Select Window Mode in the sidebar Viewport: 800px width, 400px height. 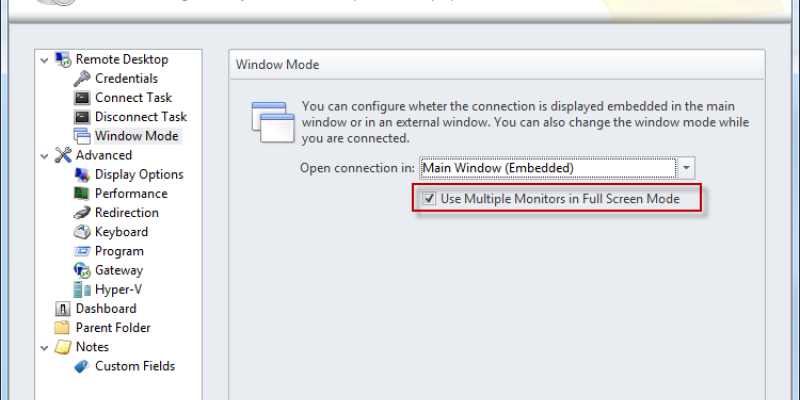[136, 136]
